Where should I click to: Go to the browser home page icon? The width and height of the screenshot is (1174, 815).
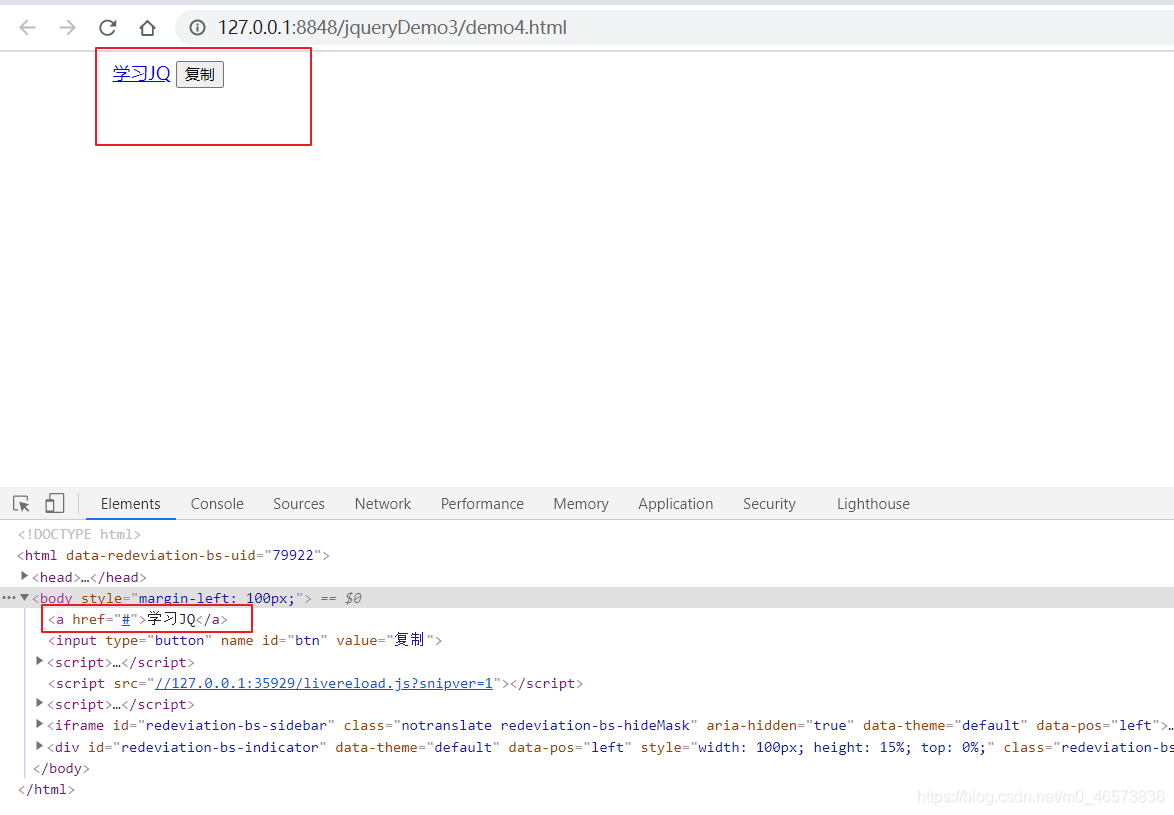[147, 28]
